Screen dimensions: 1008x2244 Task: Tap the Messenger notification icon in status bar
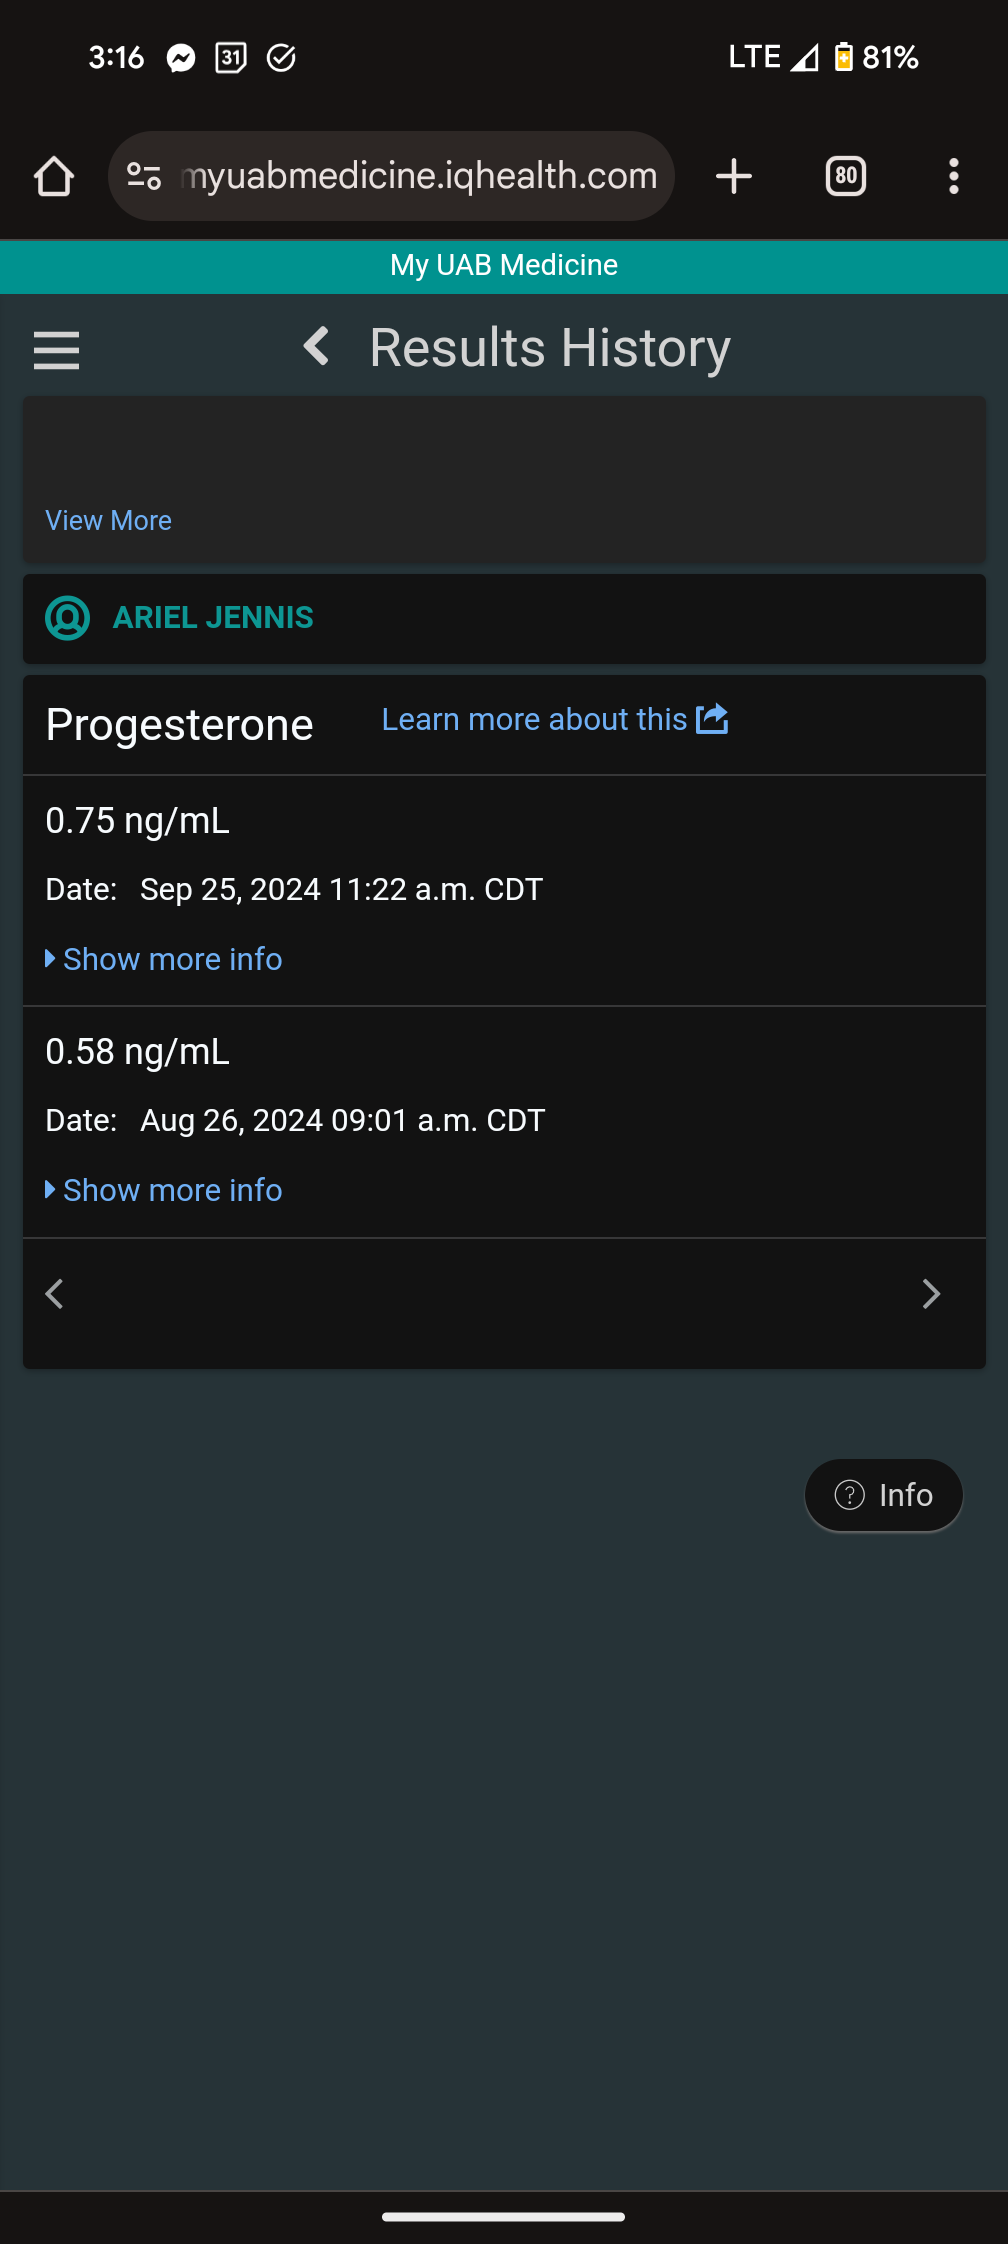pyautogui.click(x=181, y=58)
